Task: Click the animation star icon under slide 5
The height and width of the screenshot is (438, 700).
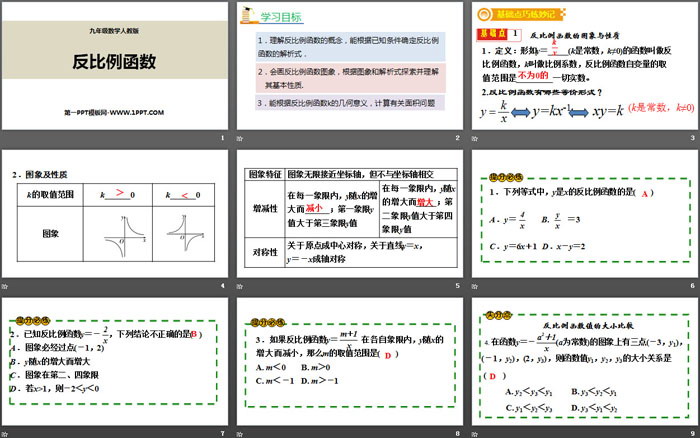Action: click(240, 286)
